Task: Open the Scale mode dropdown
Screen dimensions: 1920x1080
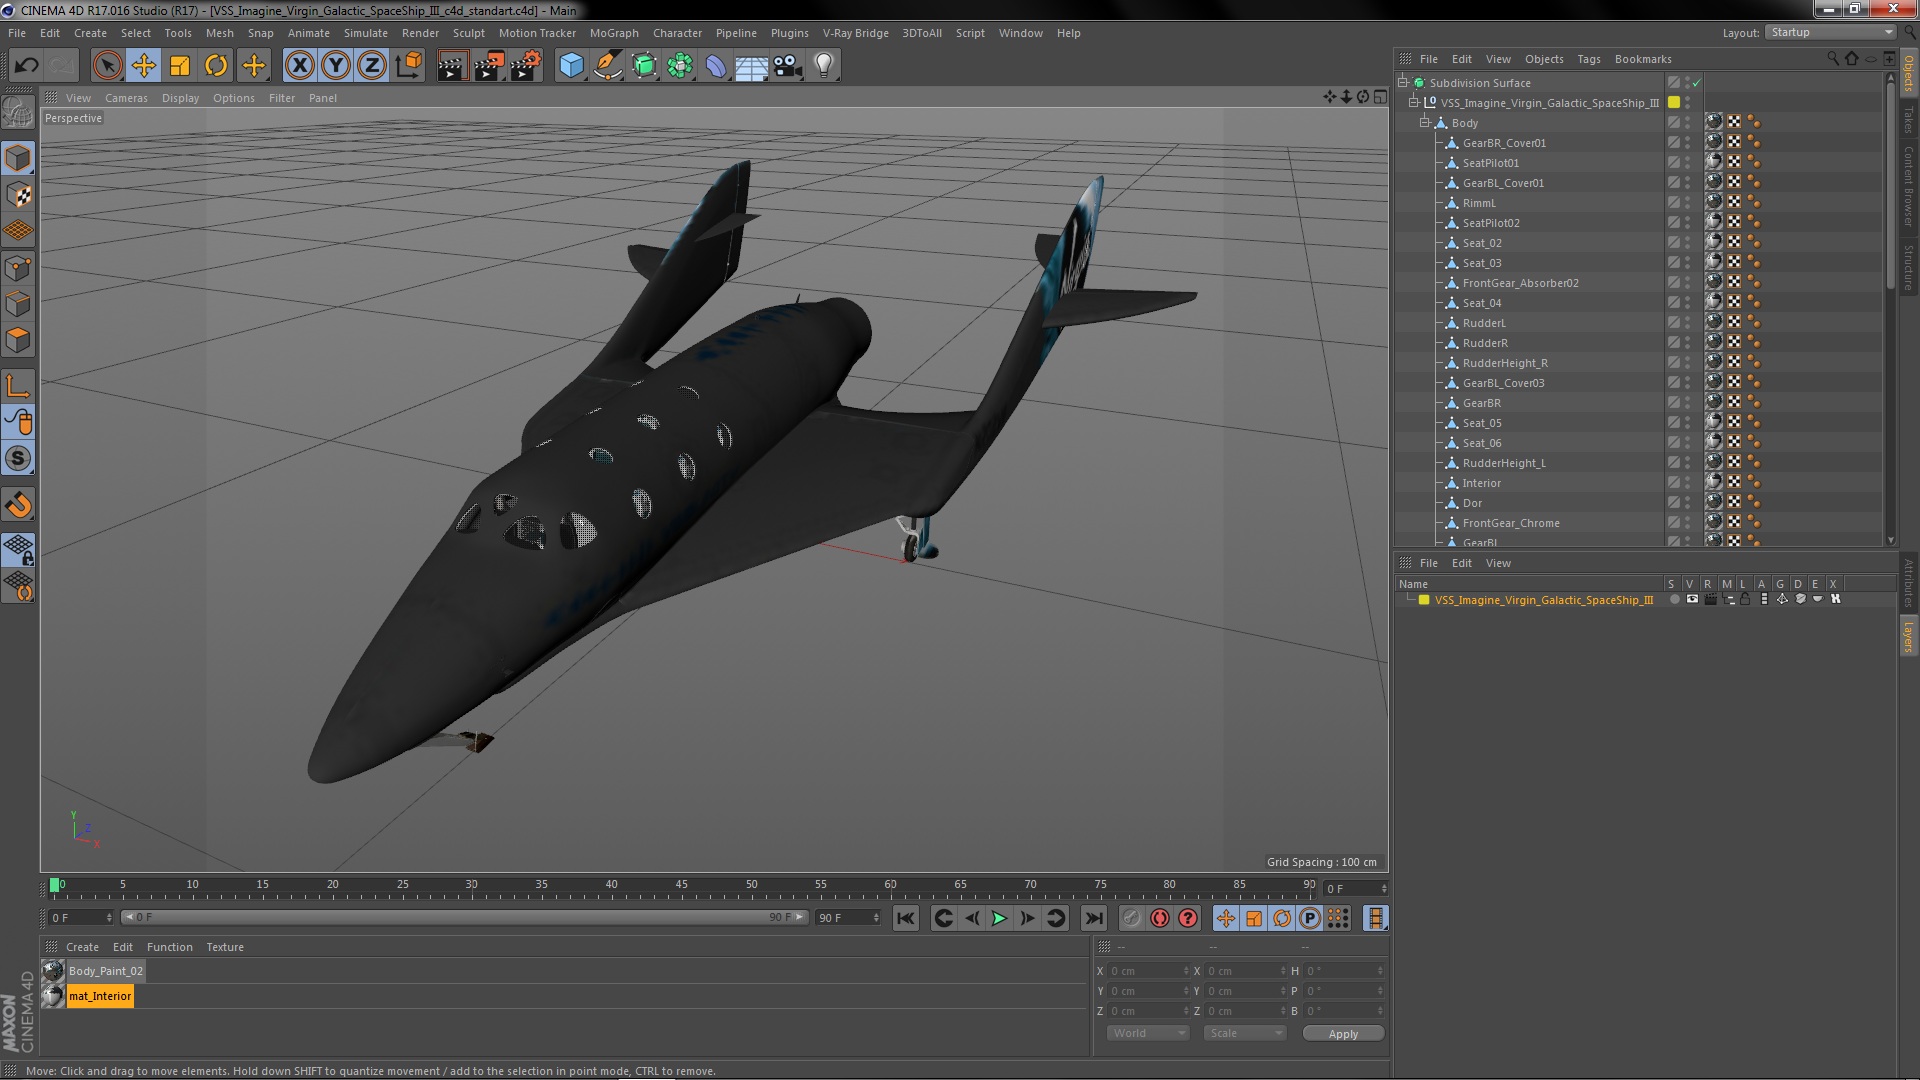Action: click(x=1244, y=1033)
